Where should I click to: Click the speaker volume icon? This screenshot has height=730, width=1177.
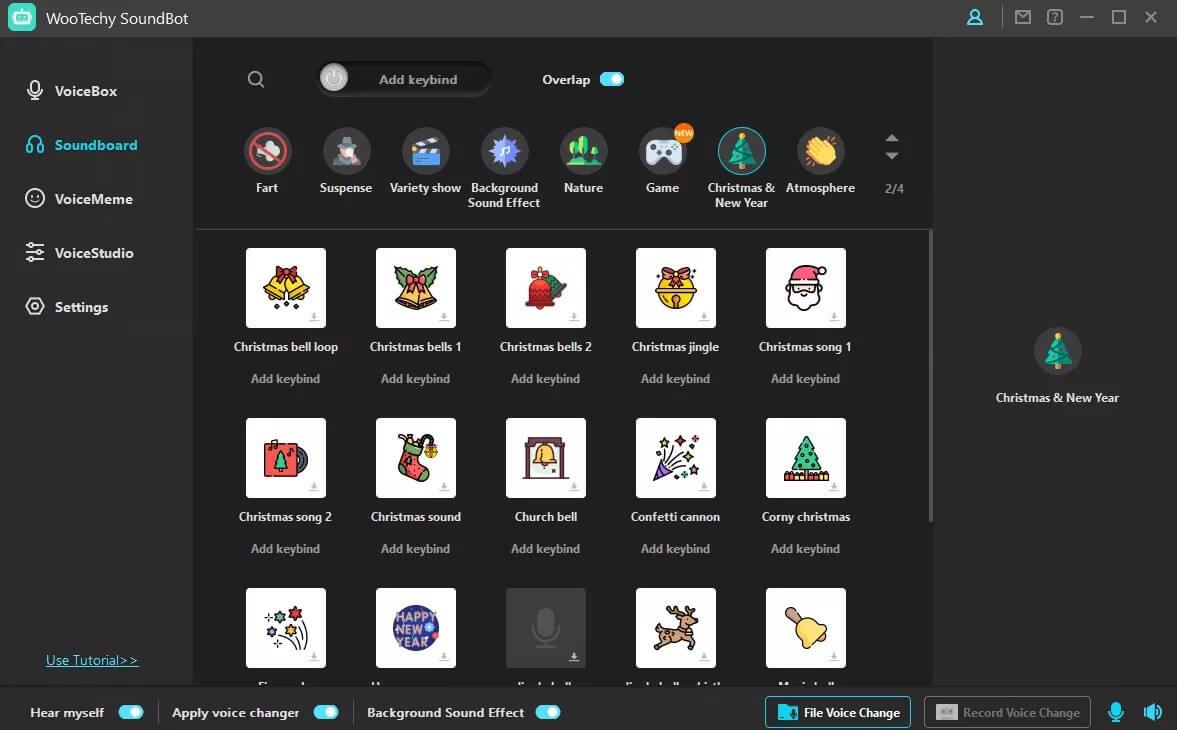[1152, 712]
